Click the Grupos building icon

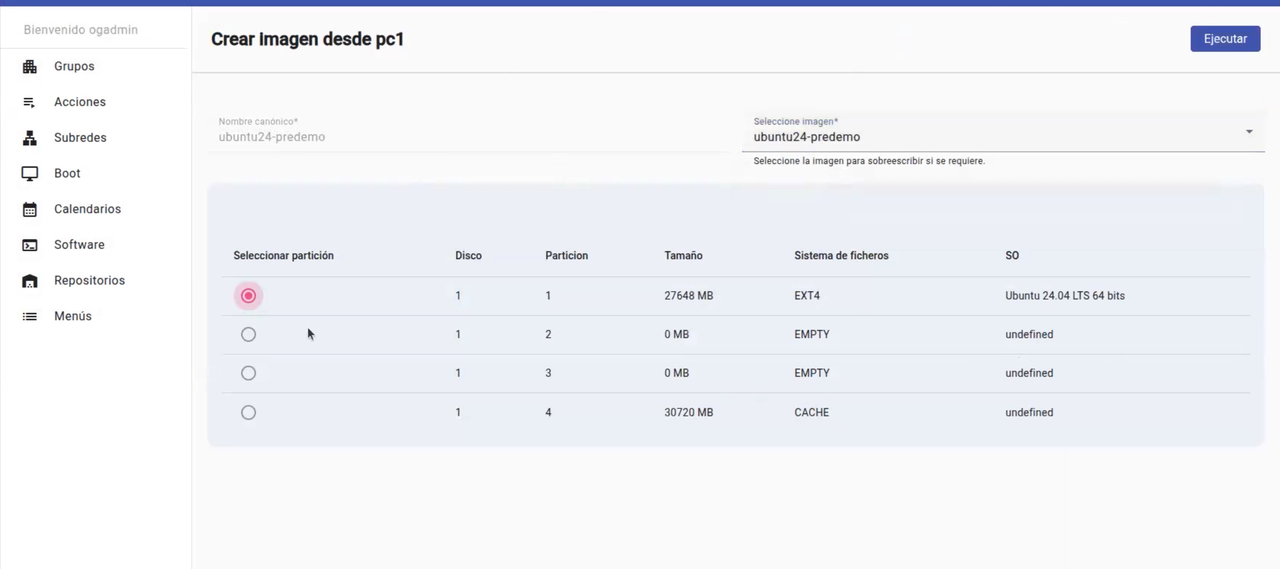30,67
